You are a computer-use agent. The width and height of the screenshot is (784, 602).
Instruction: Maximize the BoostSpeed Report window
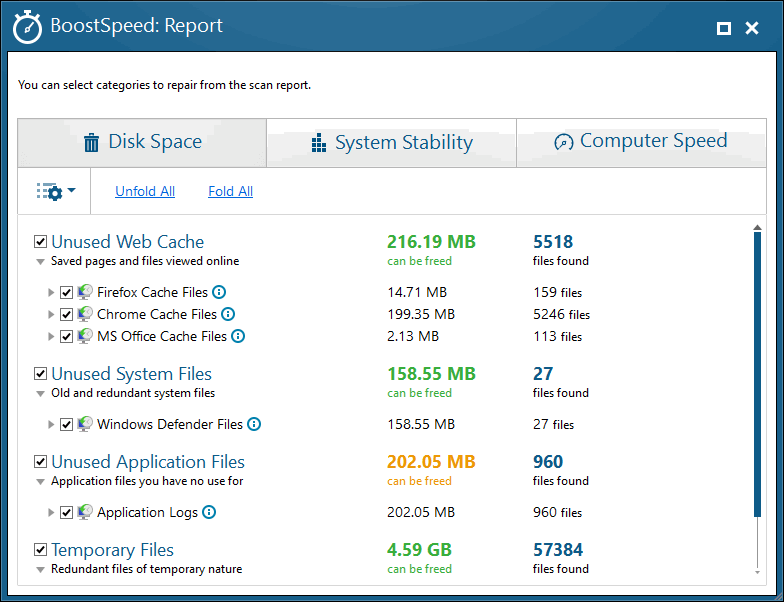point(724,28)
